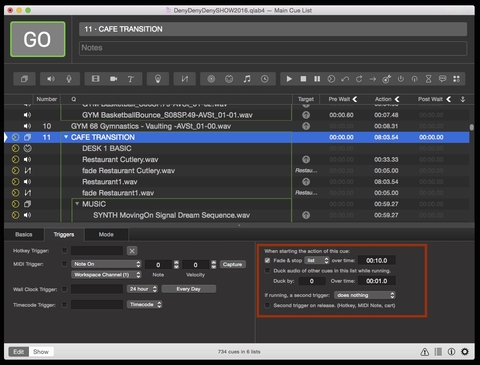480x365 pixels.
Task: Add a Start cue using the play icon
Action: [x=289, y=79]
